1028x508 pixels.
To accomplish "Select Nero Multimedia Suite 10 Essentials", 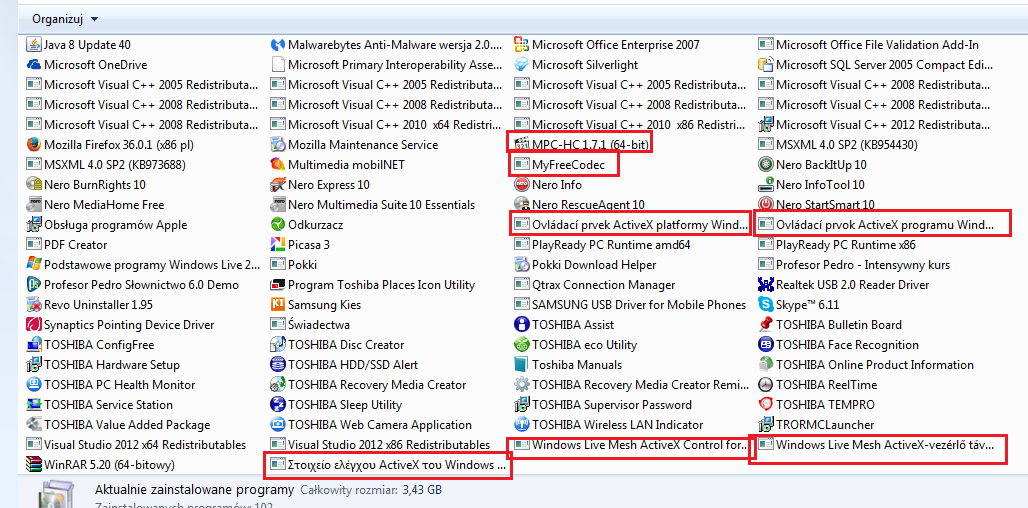I will (x=373, y=205).
